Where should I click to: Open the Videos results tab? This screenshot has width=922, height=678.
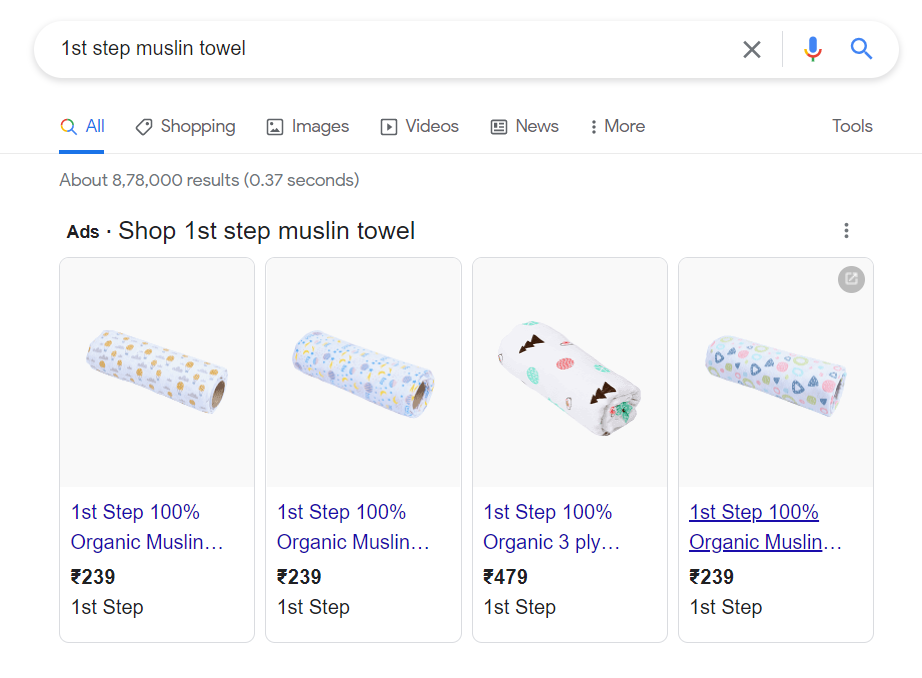pos(420,126)
